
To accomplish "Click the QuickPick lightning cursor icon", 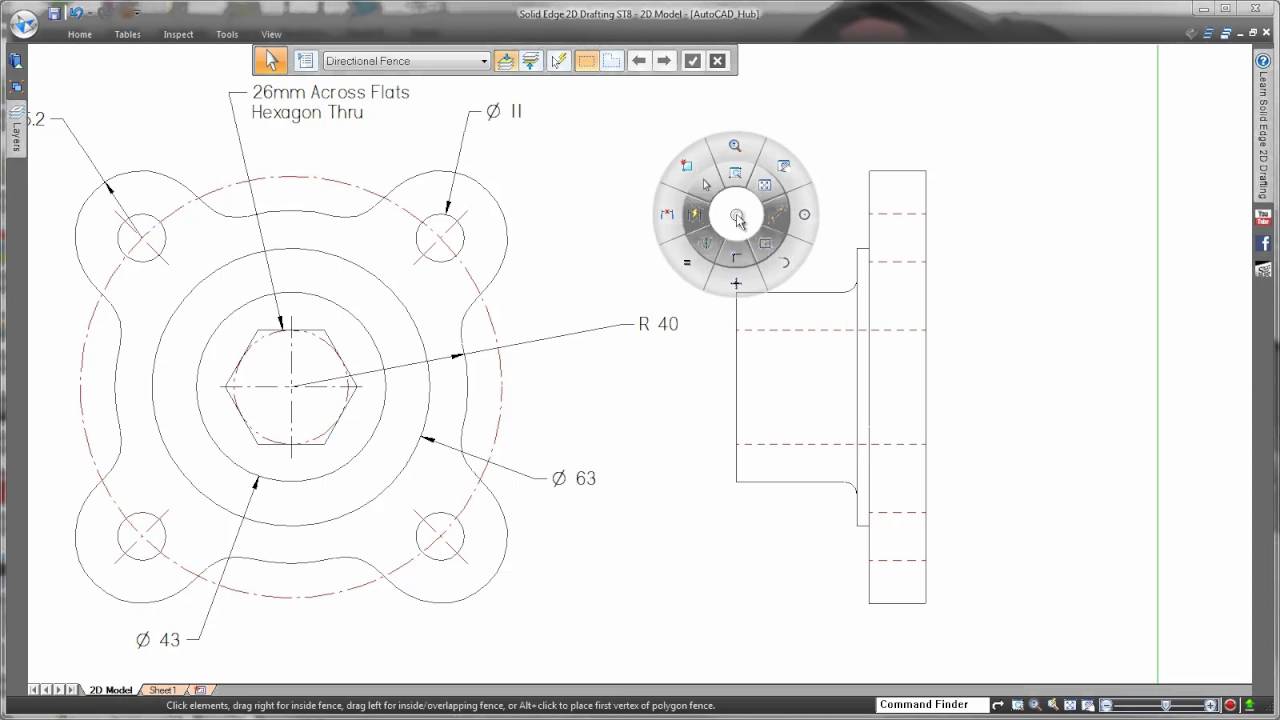I will (559, 61).
